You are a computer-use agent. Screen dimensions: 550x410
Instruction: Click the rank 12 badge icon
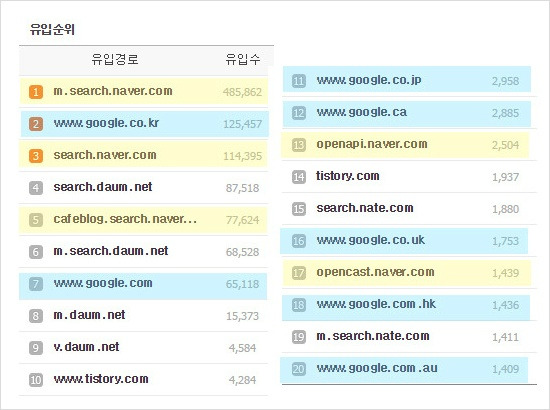click(x=299, y=113)
